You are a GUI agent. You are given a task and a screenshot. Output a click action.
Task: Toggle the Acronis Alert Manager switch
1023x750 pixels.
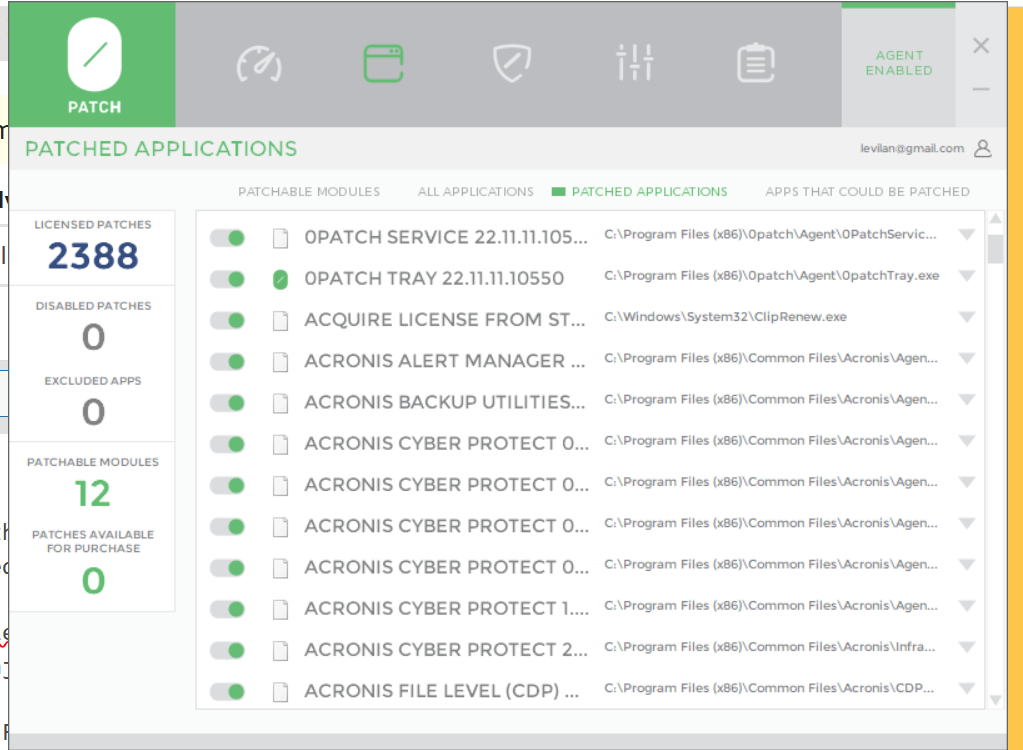228,361
